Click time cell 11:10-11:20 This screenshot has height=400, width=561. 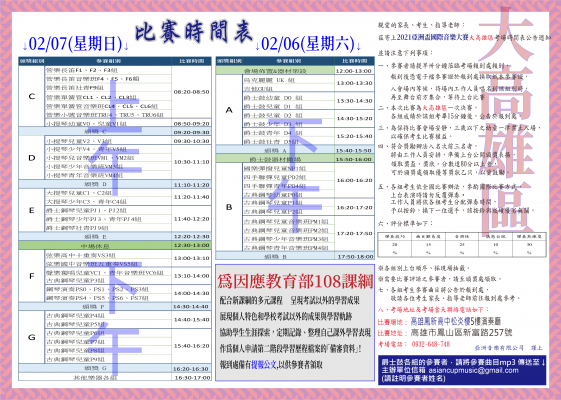191,185
